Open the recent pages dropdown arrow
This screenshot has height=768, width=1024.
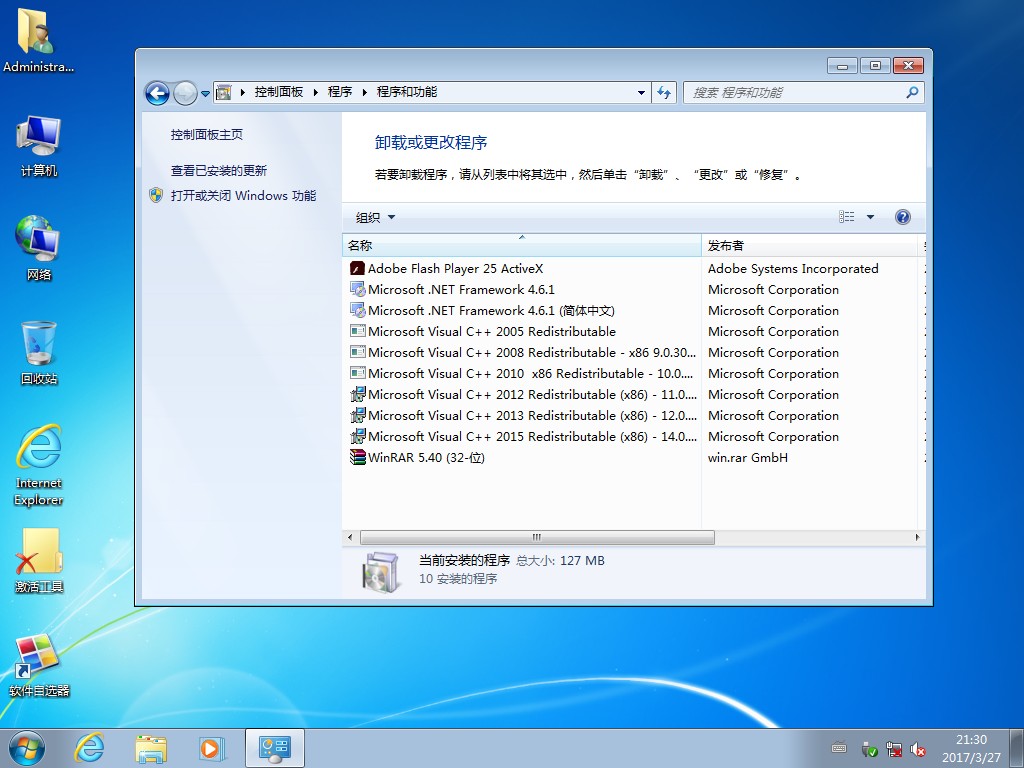pyautogui.click(x=205, y=93)
